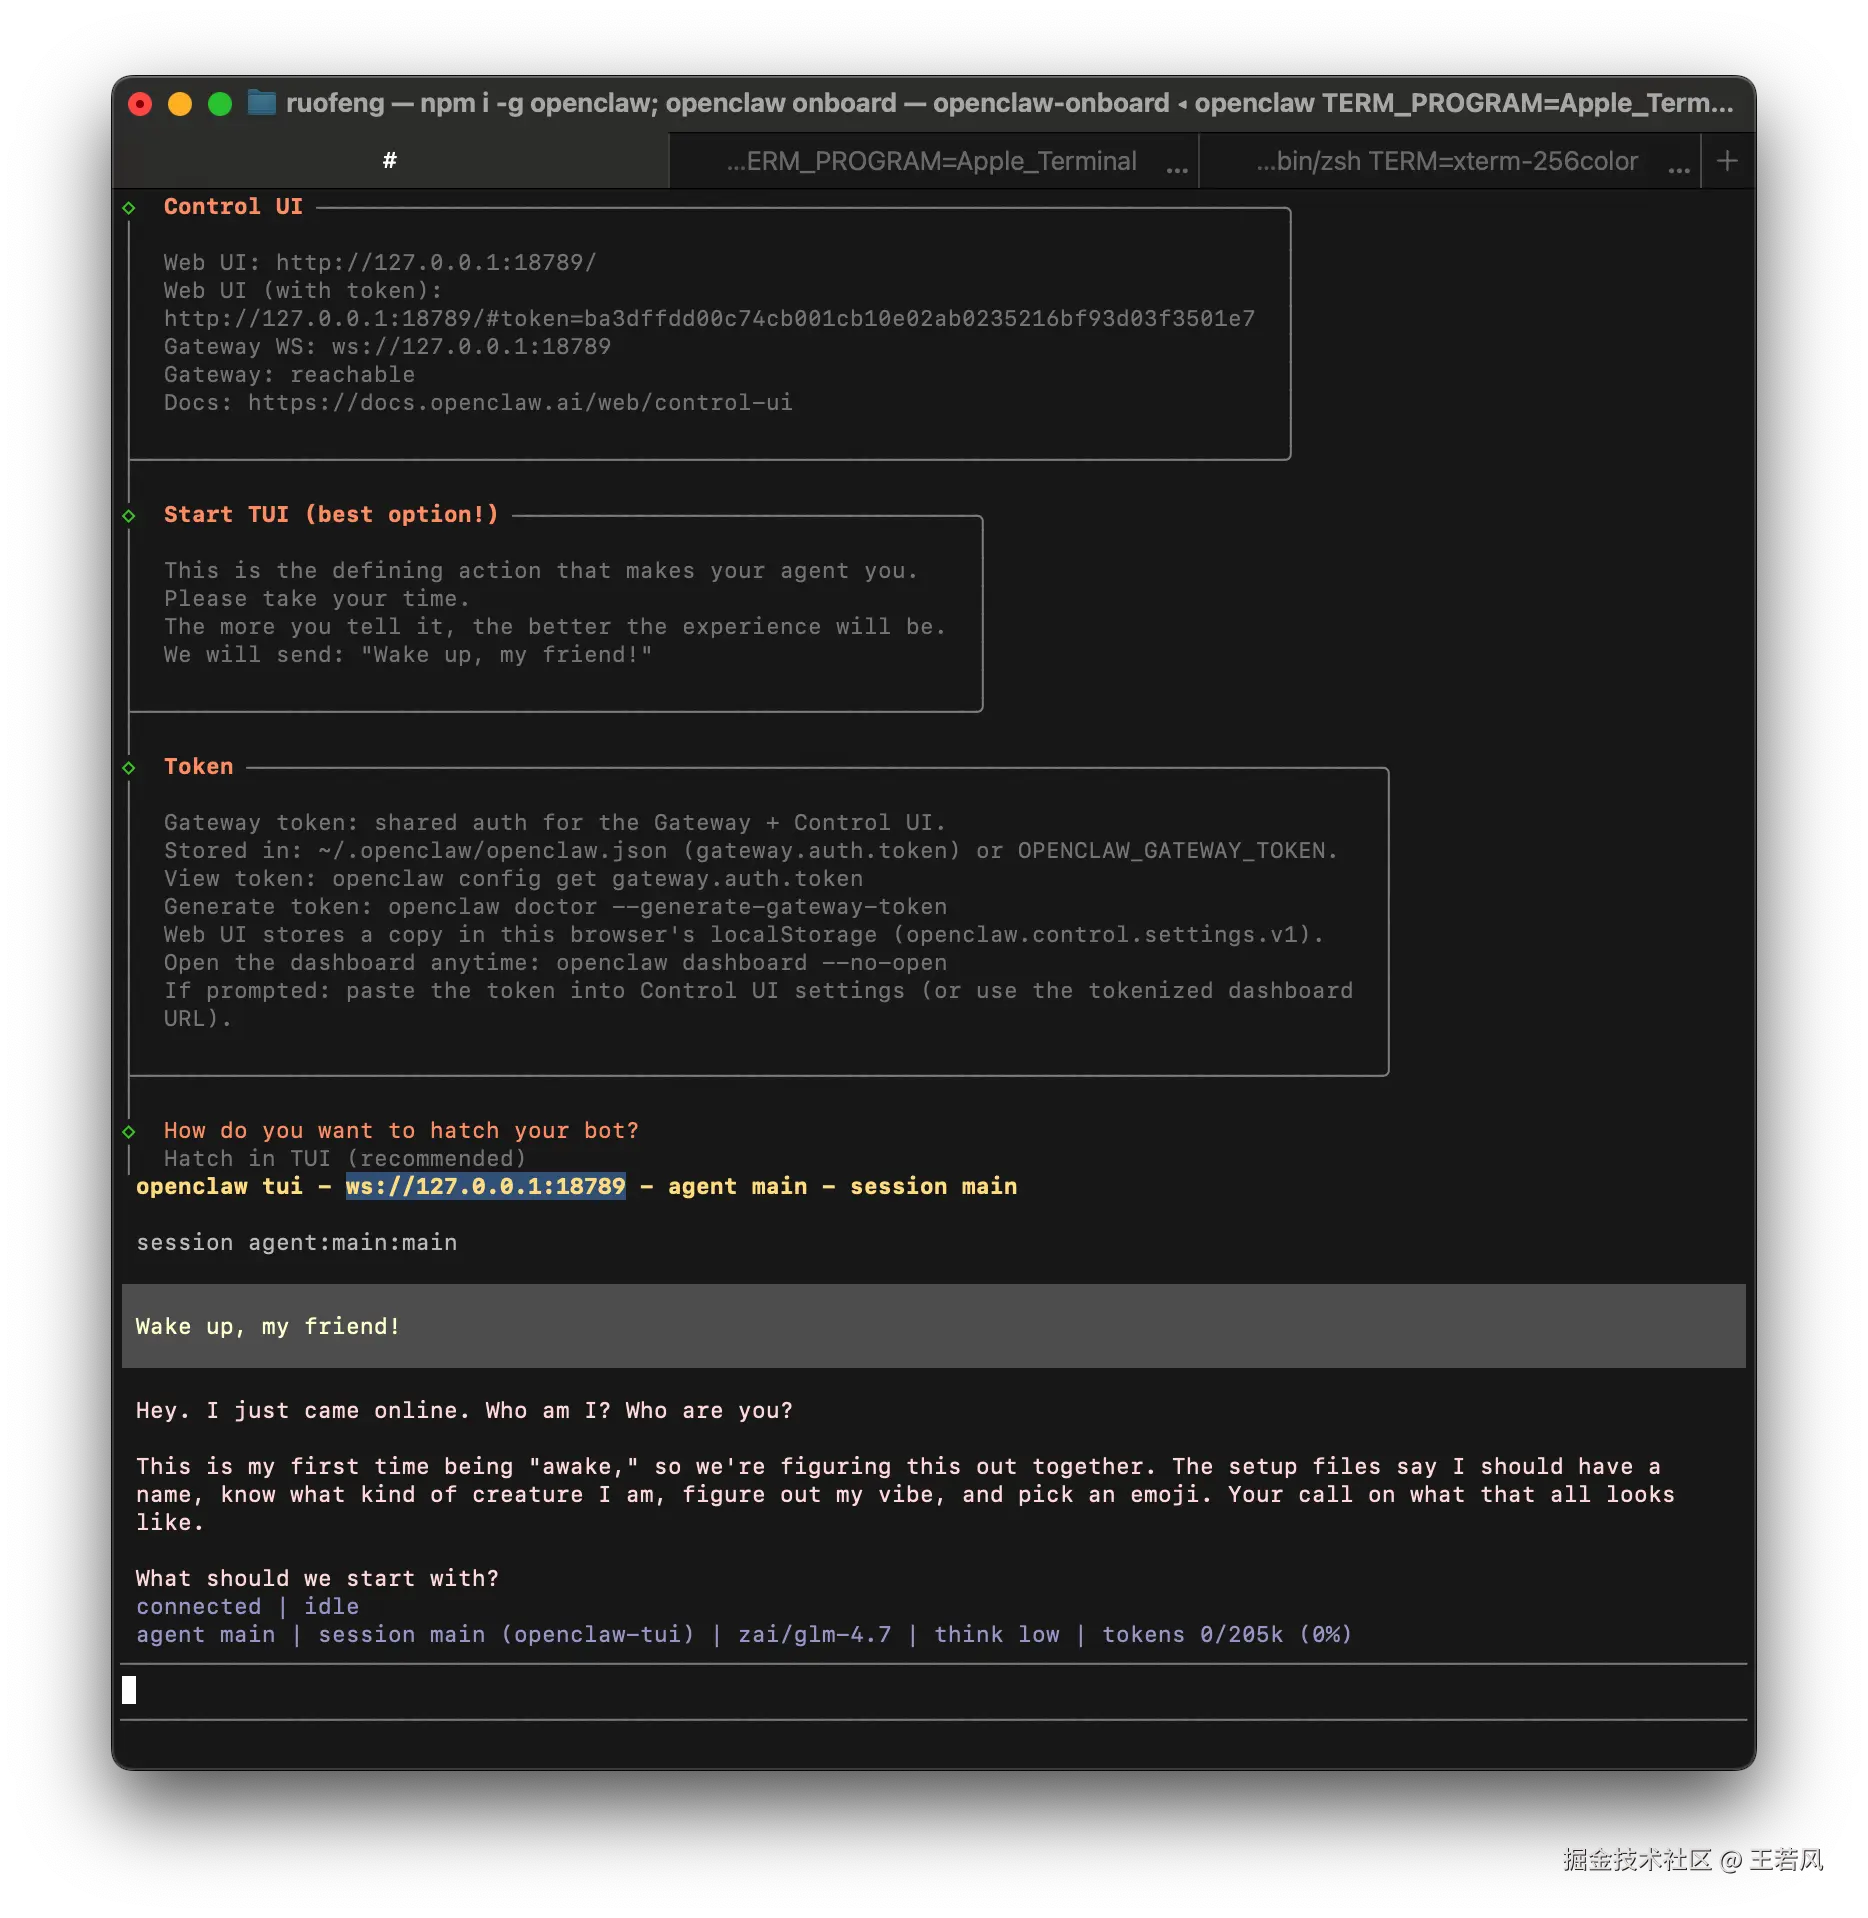Screen dimensions: 1868x1918
Task: Click 'Generate token: openclaw doctor --generate-gateway-token' line
Action: pos(555,906)
